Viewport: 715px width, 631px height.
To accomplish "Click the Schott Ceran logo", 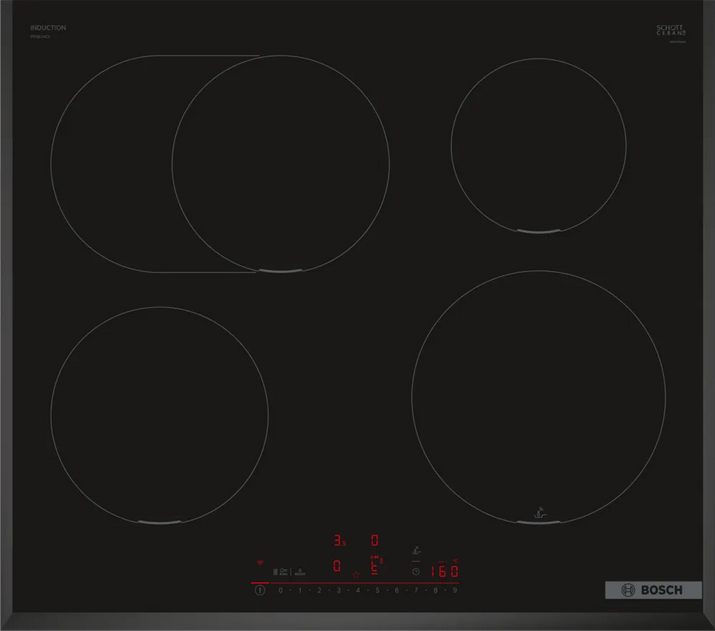I will pyautogui.click(x=669, y=31).
